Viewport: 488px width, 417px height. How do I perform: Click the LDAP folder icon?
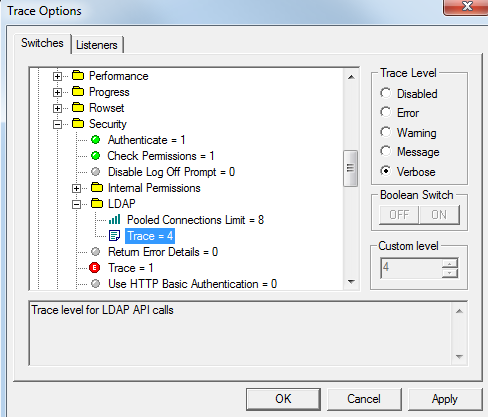(x=97, y=203)
